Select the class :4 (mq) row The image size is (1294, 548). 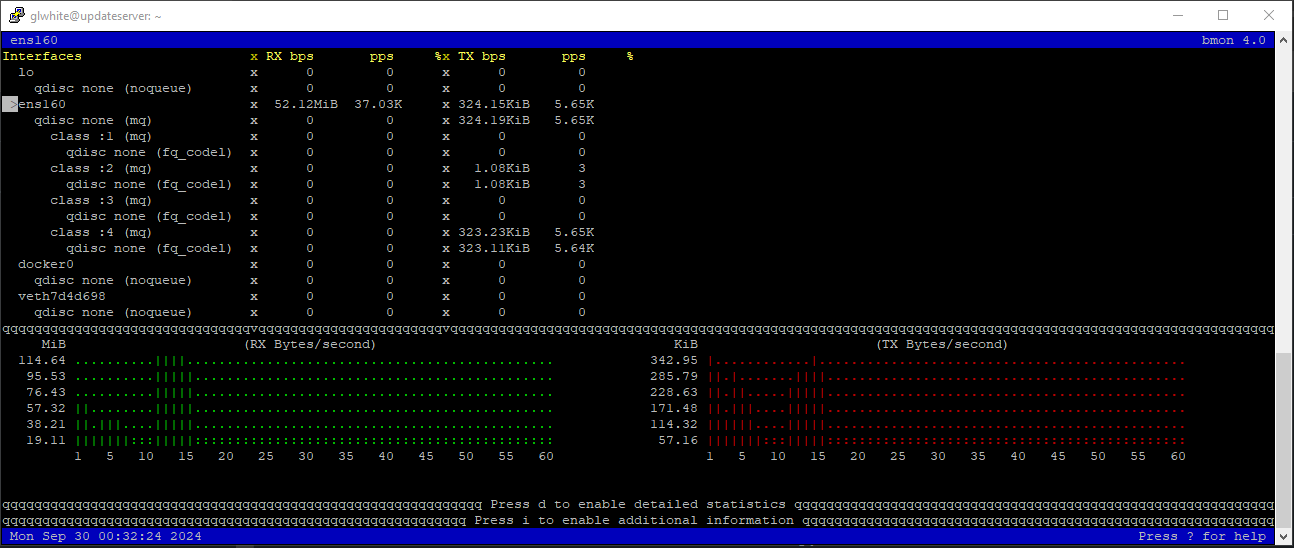point(298,232)
